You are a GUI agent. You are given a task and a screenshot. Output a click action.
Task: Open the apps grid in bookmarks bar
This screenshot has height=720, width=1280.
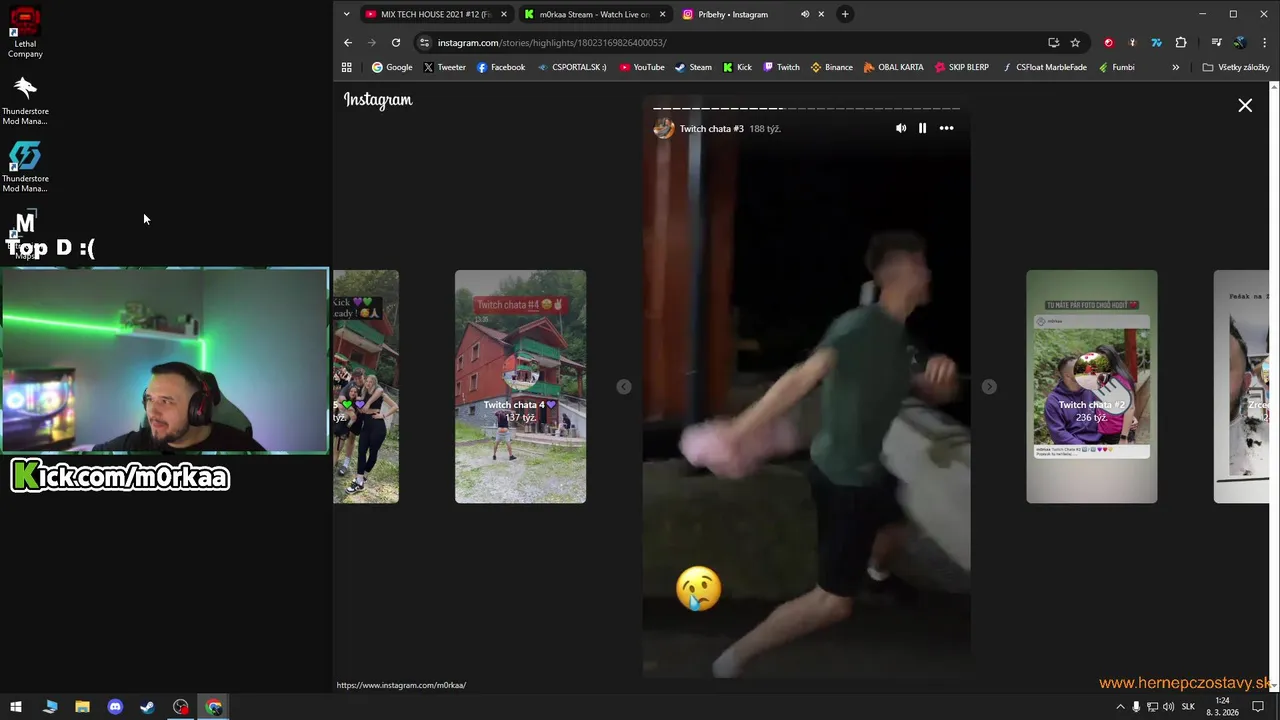click(x=347, y=67)
